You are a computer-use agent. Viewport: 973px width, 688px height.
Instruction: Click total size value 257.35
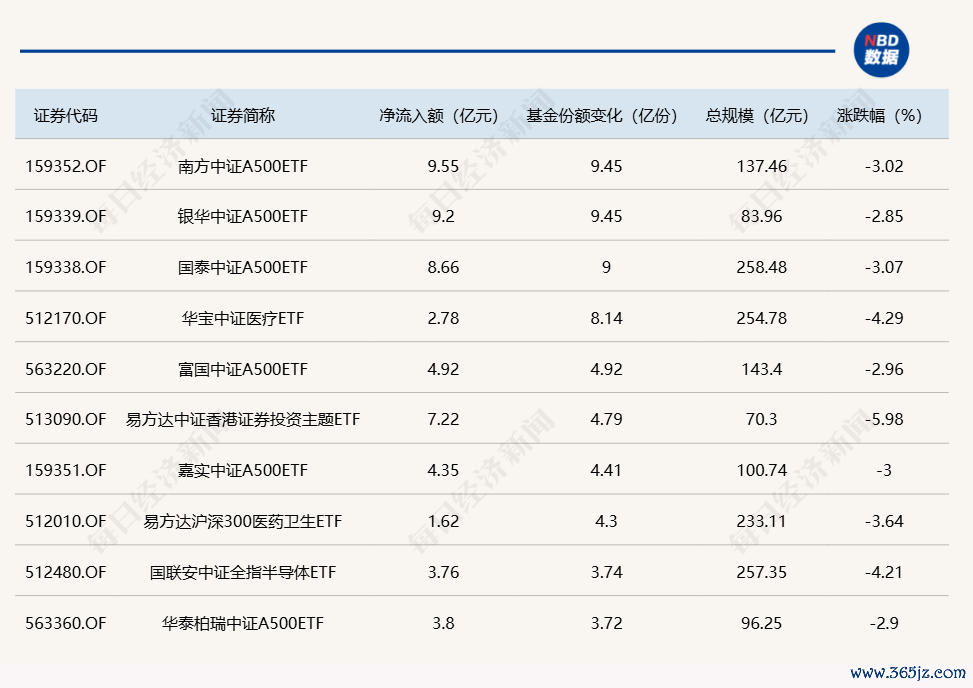pos(761,572)
